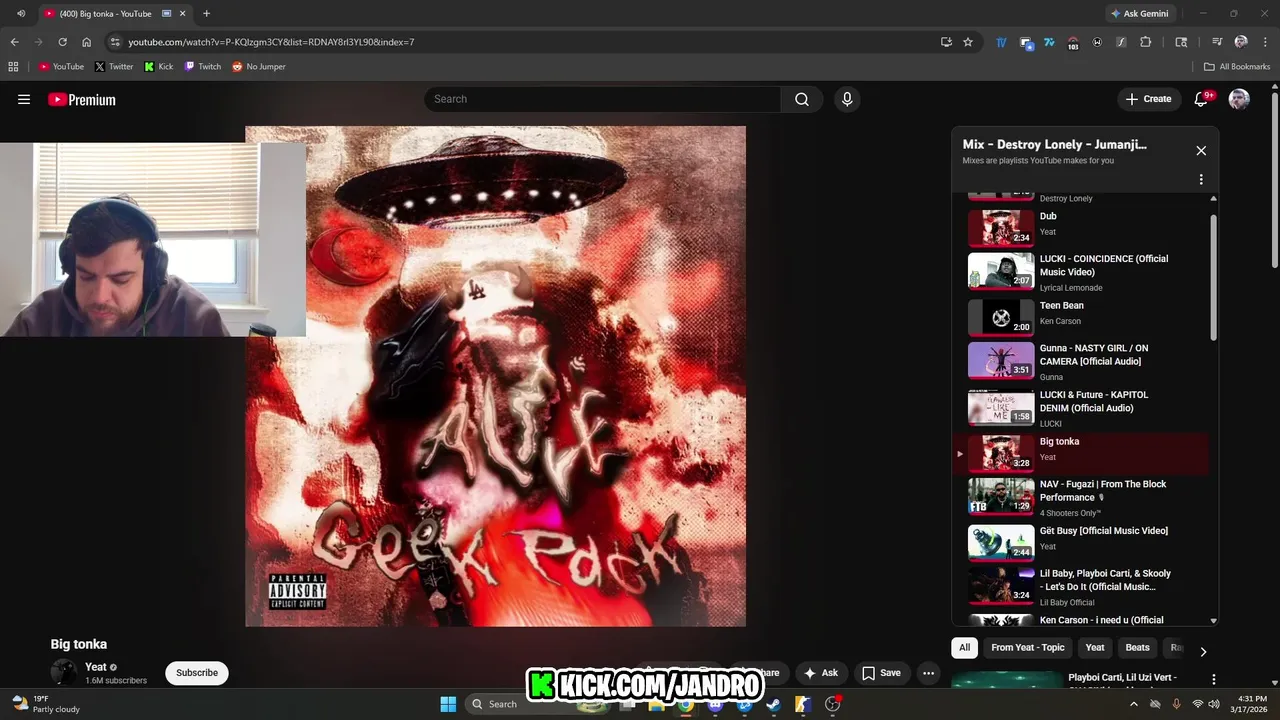Image resolution: width=1280 pixels, height=720 pixels.
Task: Open the YouTube guide hamburger menu
Action: (24, 99)
